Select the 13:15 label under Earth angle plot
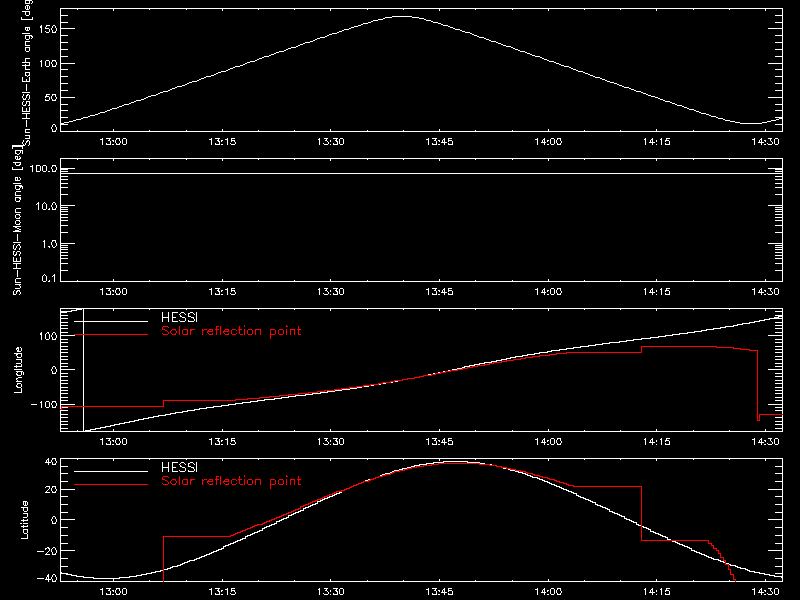Screen dimensions: 800x600 [222, 142]
